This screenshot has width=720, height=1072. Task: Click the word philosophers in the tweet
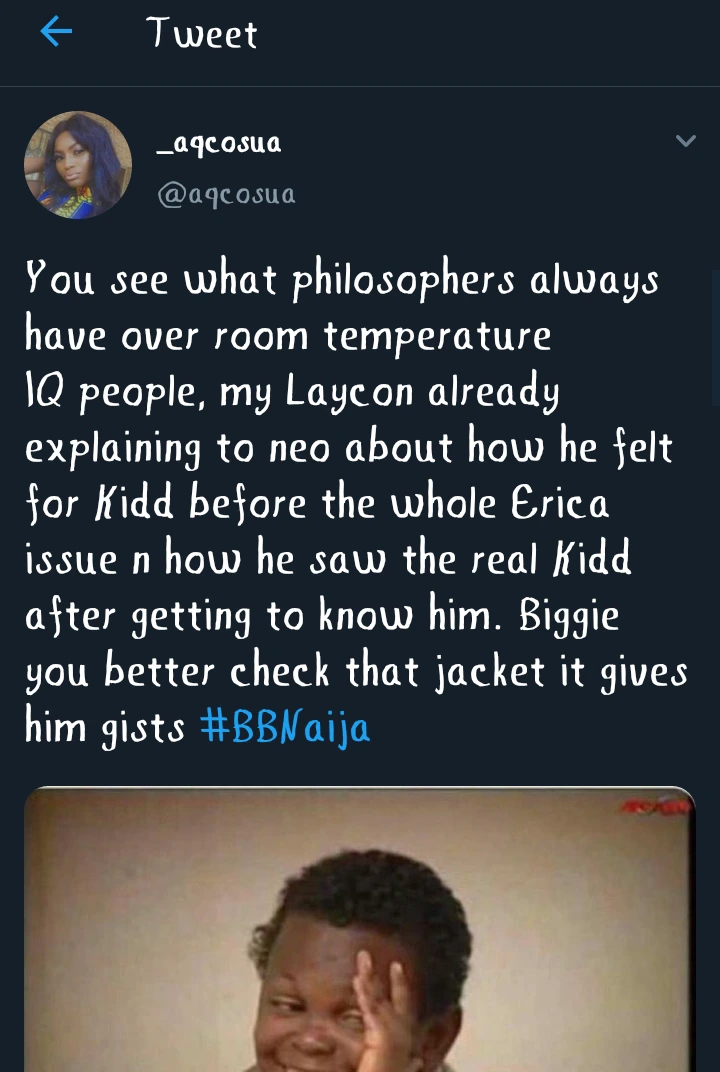pos(403,281)
